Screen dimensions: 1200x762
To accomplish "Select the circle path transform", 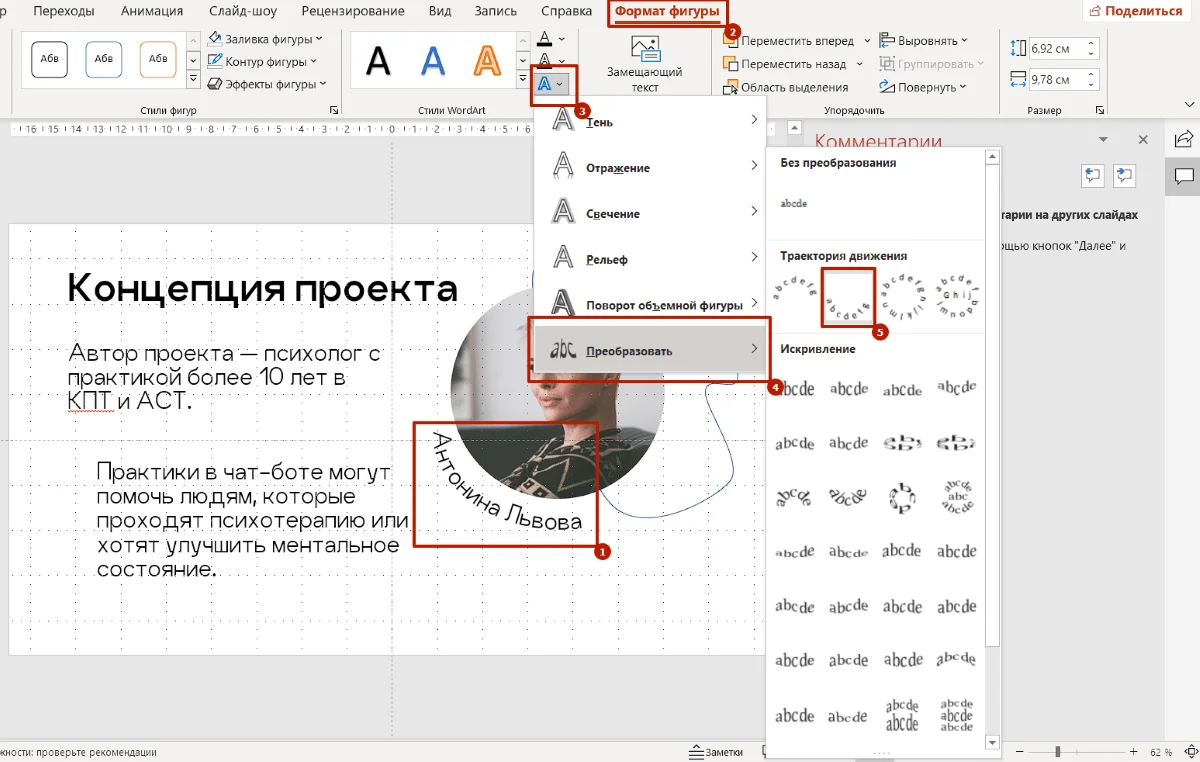I will pos(903,295).
